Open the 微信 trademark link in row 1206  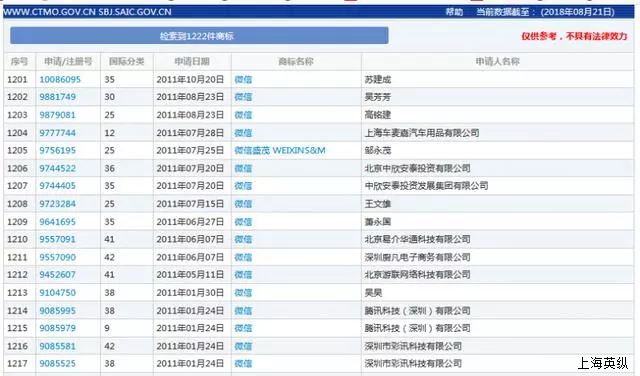pos(243,169)
